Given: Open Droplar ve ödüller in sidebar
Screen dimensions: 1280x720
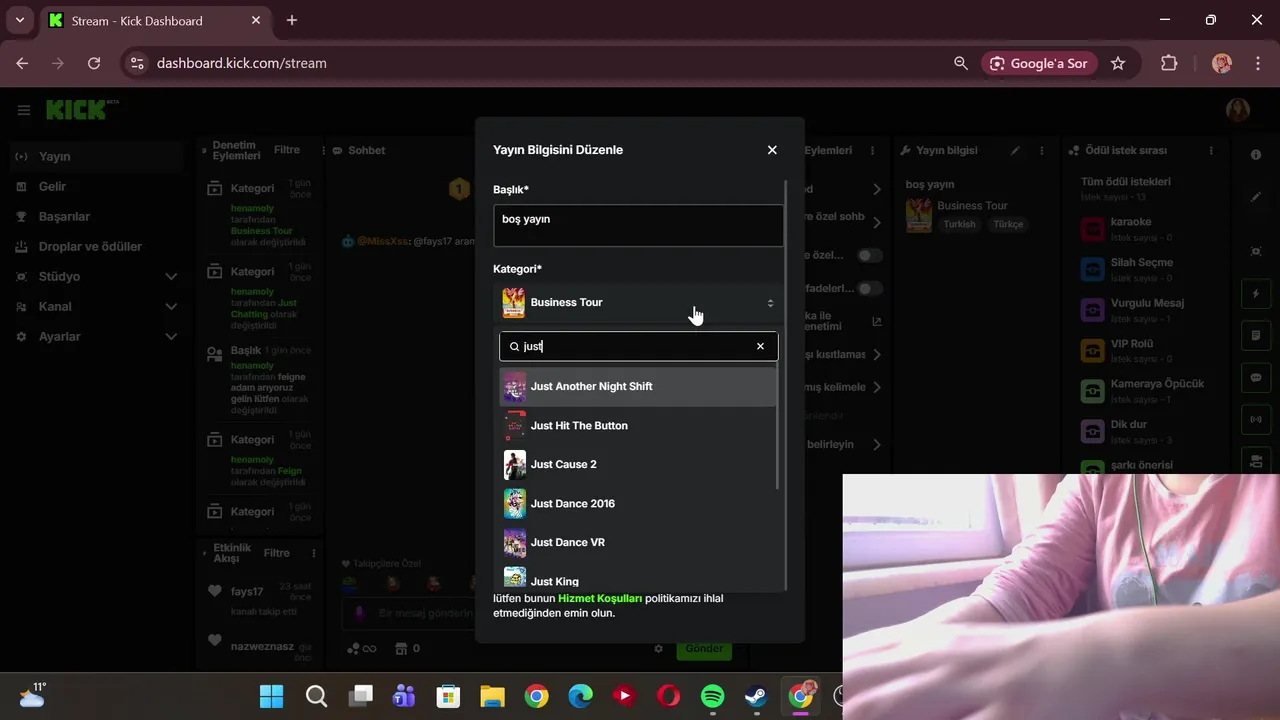Looking at the screenshot, I should pos(96,247).
